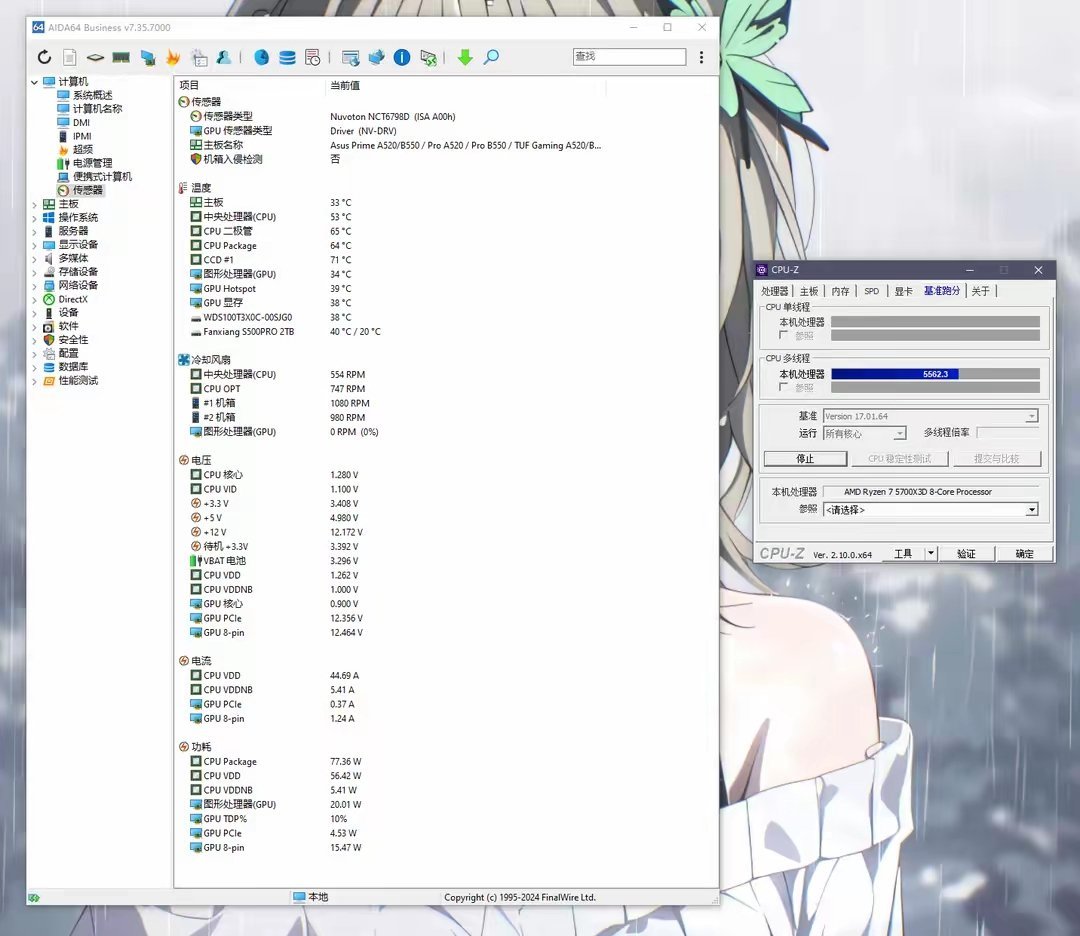The width and height of the screenshot is (1080, 936).
Task: Click the blue monitor diagnostics toolbar icon
Action: click(147, 57)
